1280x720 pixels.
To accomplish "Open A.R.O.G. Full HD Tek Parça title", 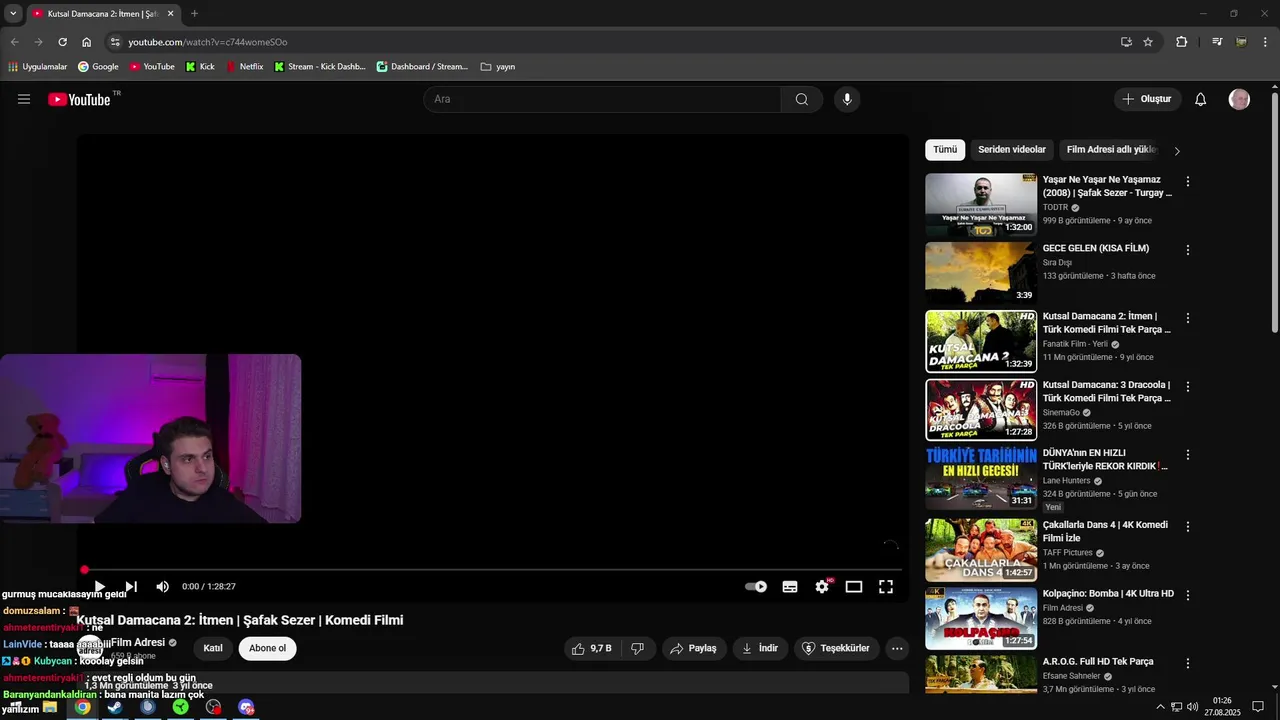I will (1098, 662).
